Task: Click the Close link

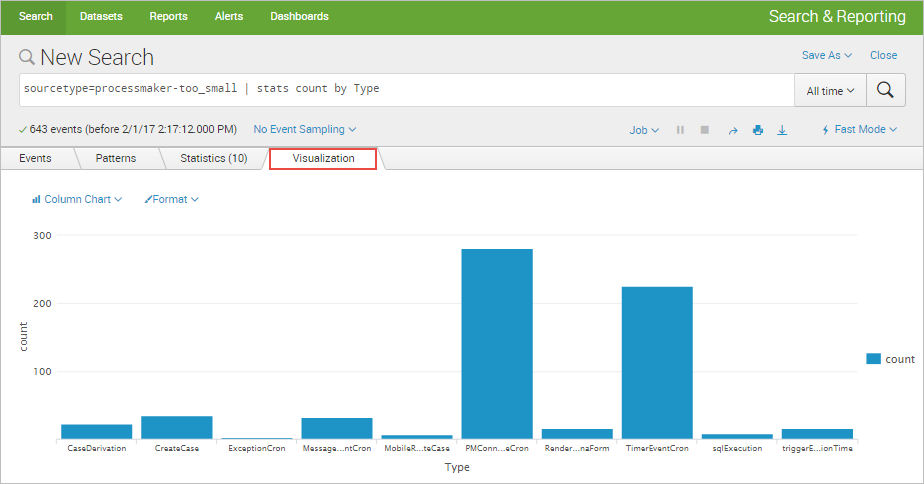Action: 883,56
